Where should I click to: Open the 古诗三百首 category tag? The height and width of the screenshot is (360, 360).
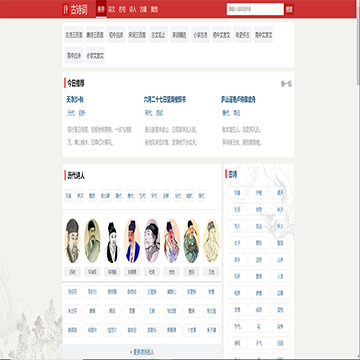[74, 35]
